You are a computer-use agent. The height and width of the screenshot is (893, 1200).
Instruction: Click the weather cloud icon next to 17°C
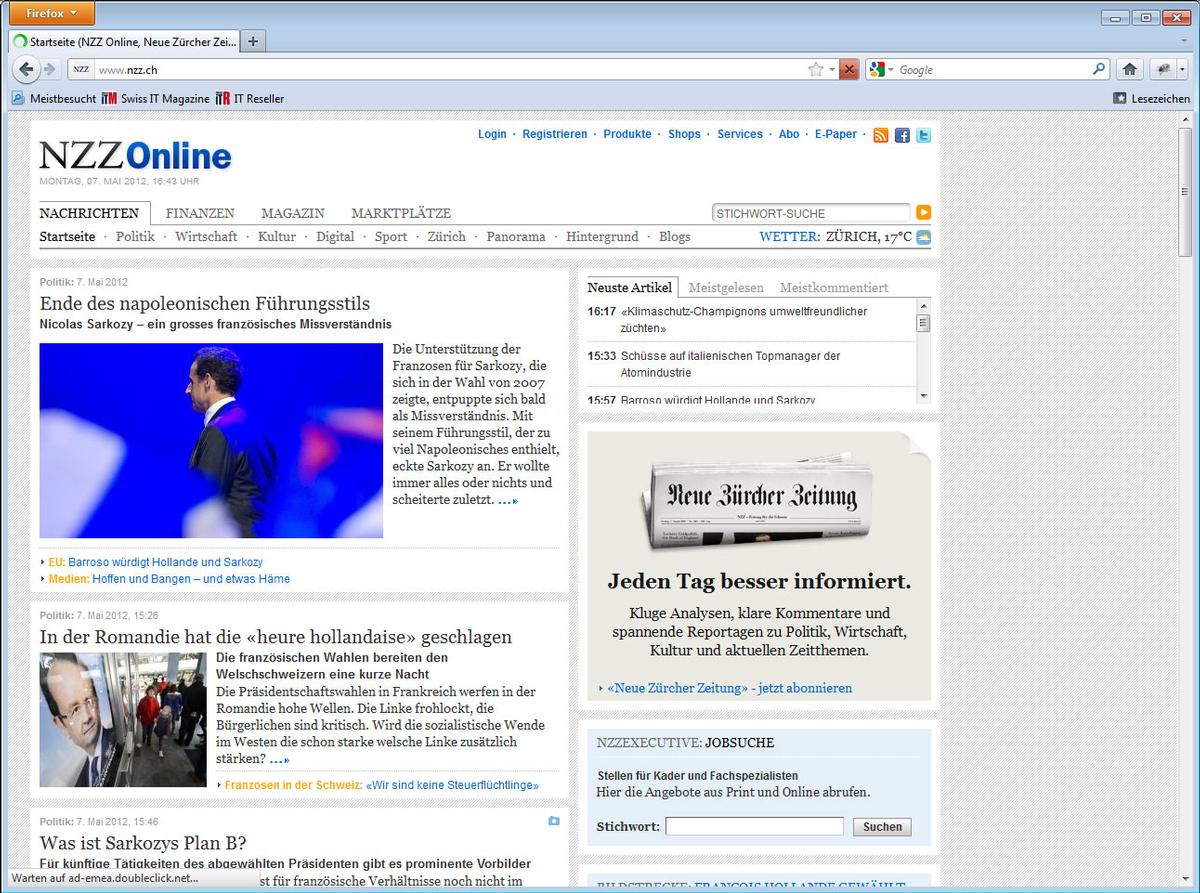click(x=924, y=237)
